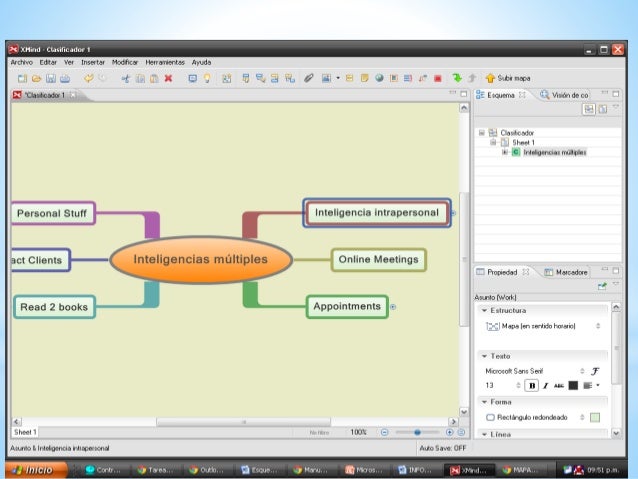Click the Undo arrow icon
The width and height of the screenshot is (638, 479).
click(88, 77)
